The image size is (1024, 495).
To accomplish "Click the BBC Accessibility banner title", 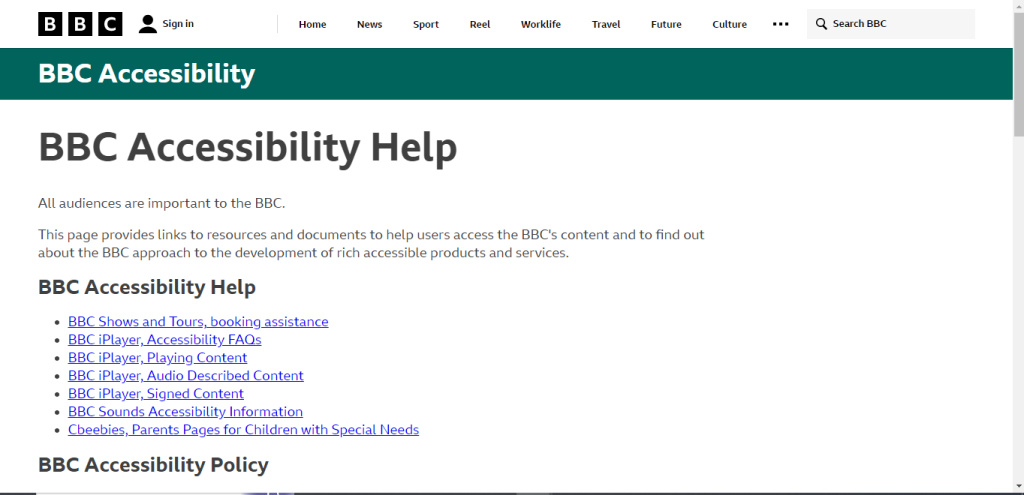I will [x=146, y=74].
